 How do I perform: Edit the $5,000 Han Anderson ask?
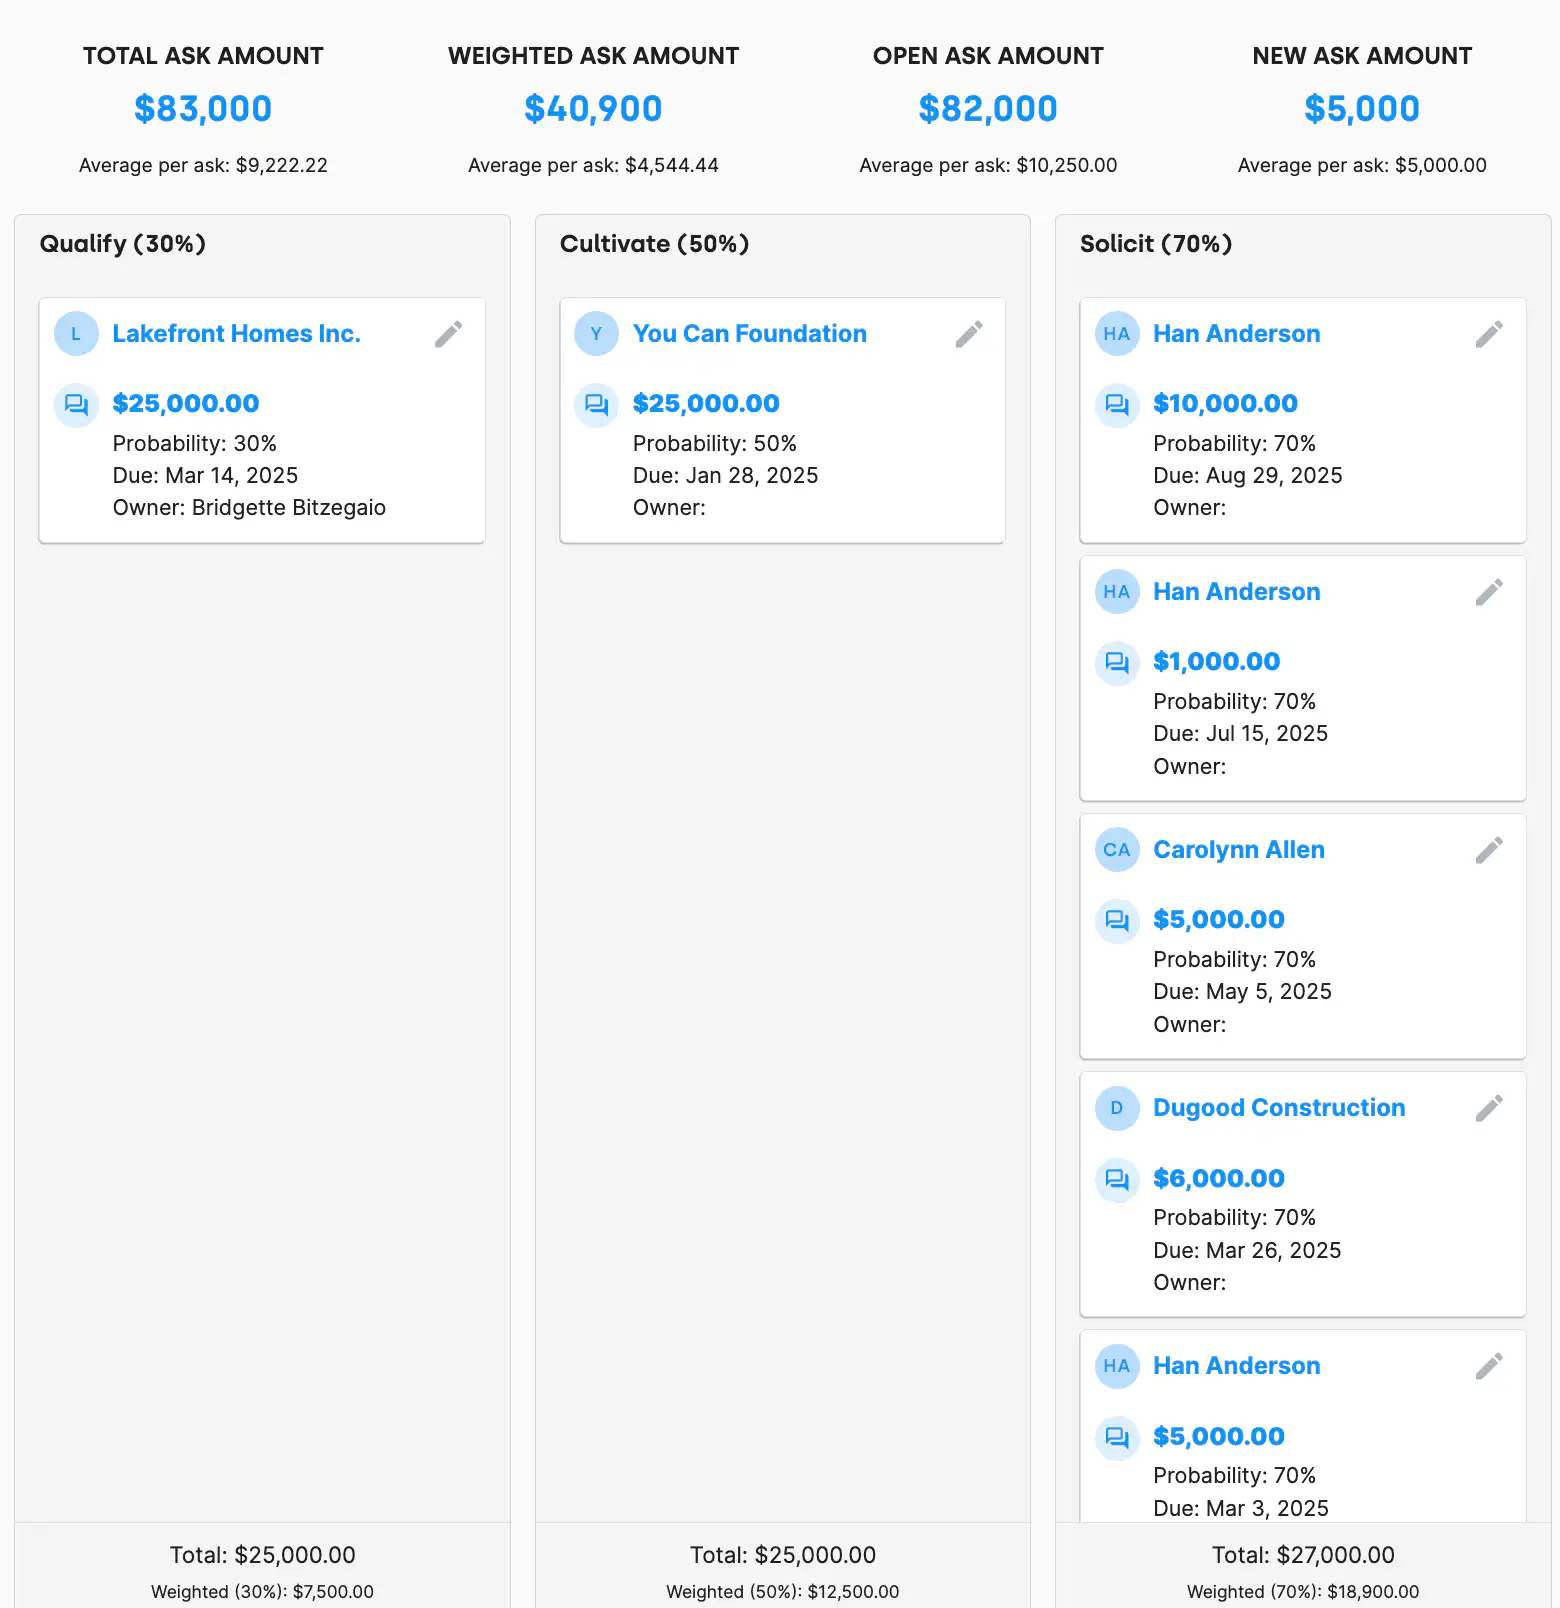click(x=1488, y=1366)
